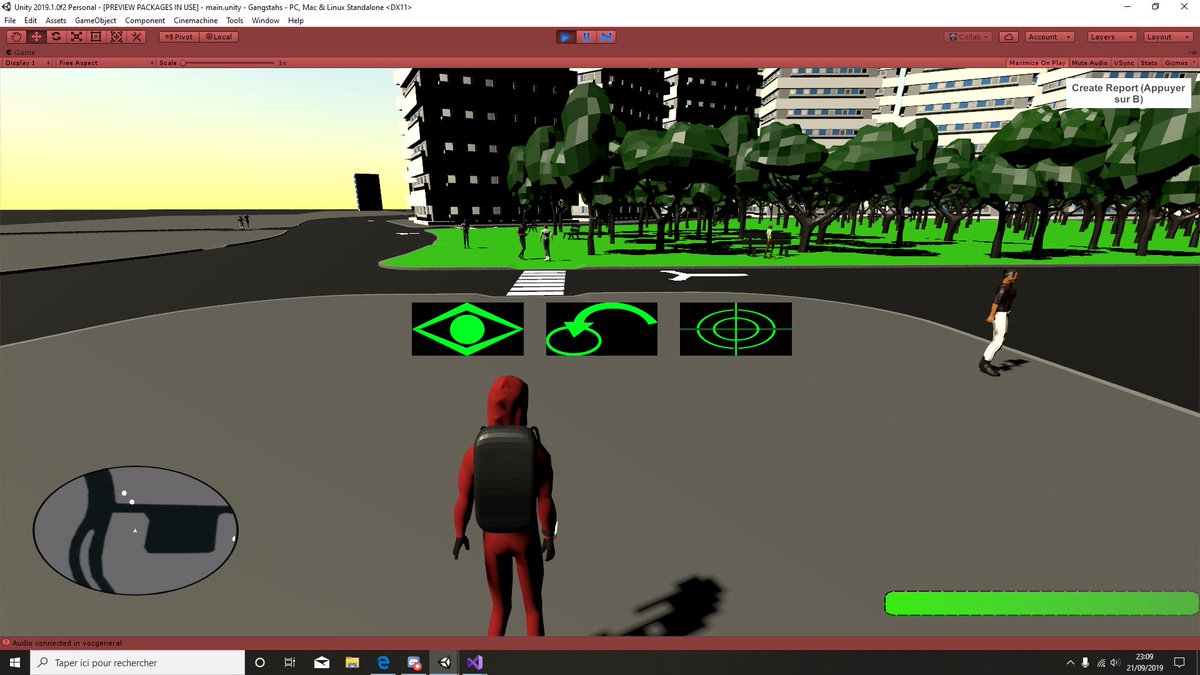Click the green crosshair target ability icon
Image resolution: width=1200 pixels, height=675 pixels.
[x=735, y=329]
